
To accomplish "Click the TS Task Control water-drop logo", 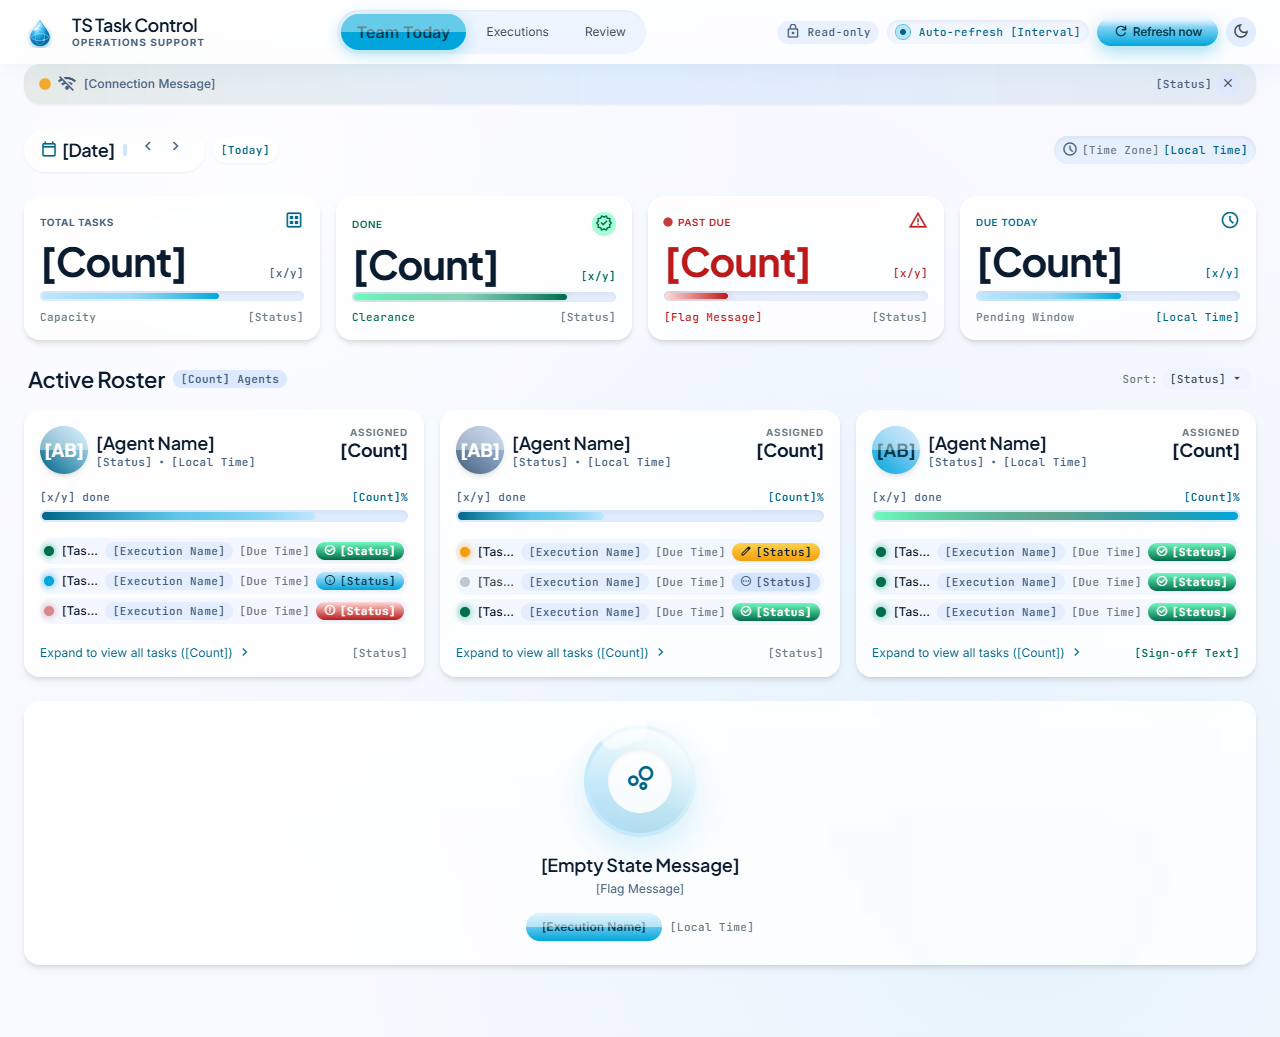I will [x=40, y=33].
